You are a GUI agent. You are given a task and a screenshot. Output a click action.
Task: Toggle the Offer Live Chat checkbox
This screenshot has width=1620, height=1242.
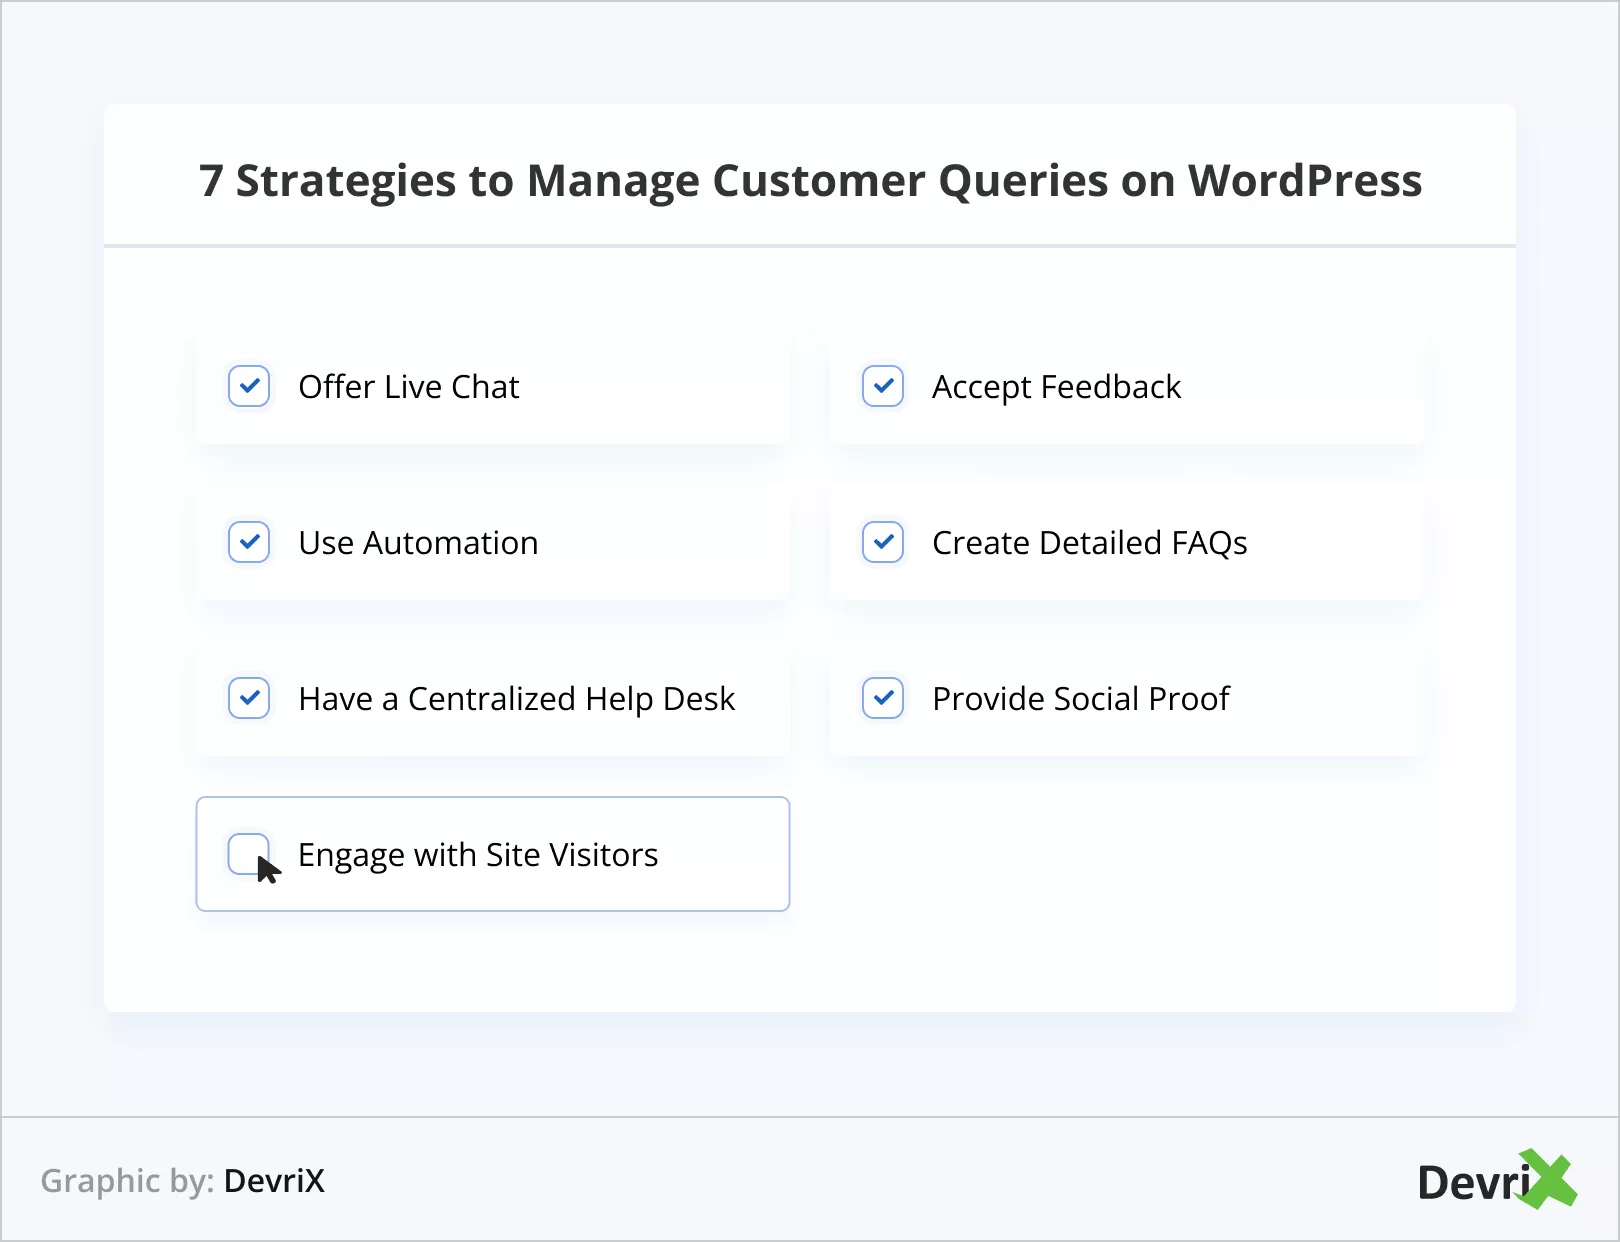pos(249,386)
